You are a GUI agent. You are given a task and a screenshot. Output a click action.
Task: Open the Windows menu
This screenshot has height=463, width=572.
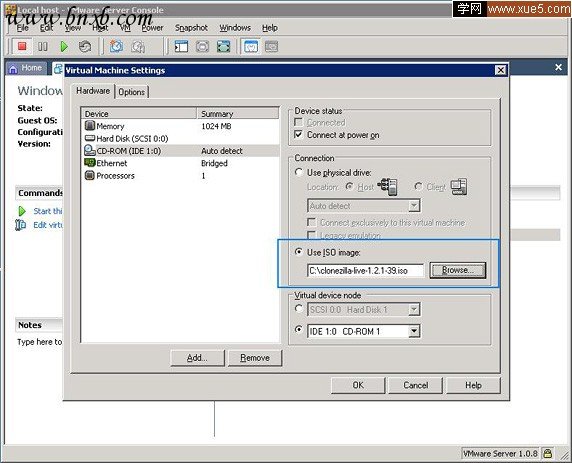(235, 28)
